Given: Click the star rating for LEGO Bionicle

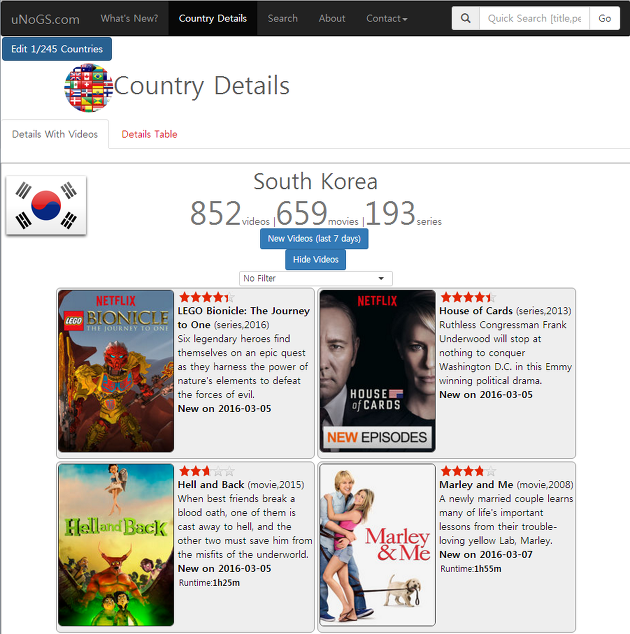Looking at the screenshot, I should [206, 297].
